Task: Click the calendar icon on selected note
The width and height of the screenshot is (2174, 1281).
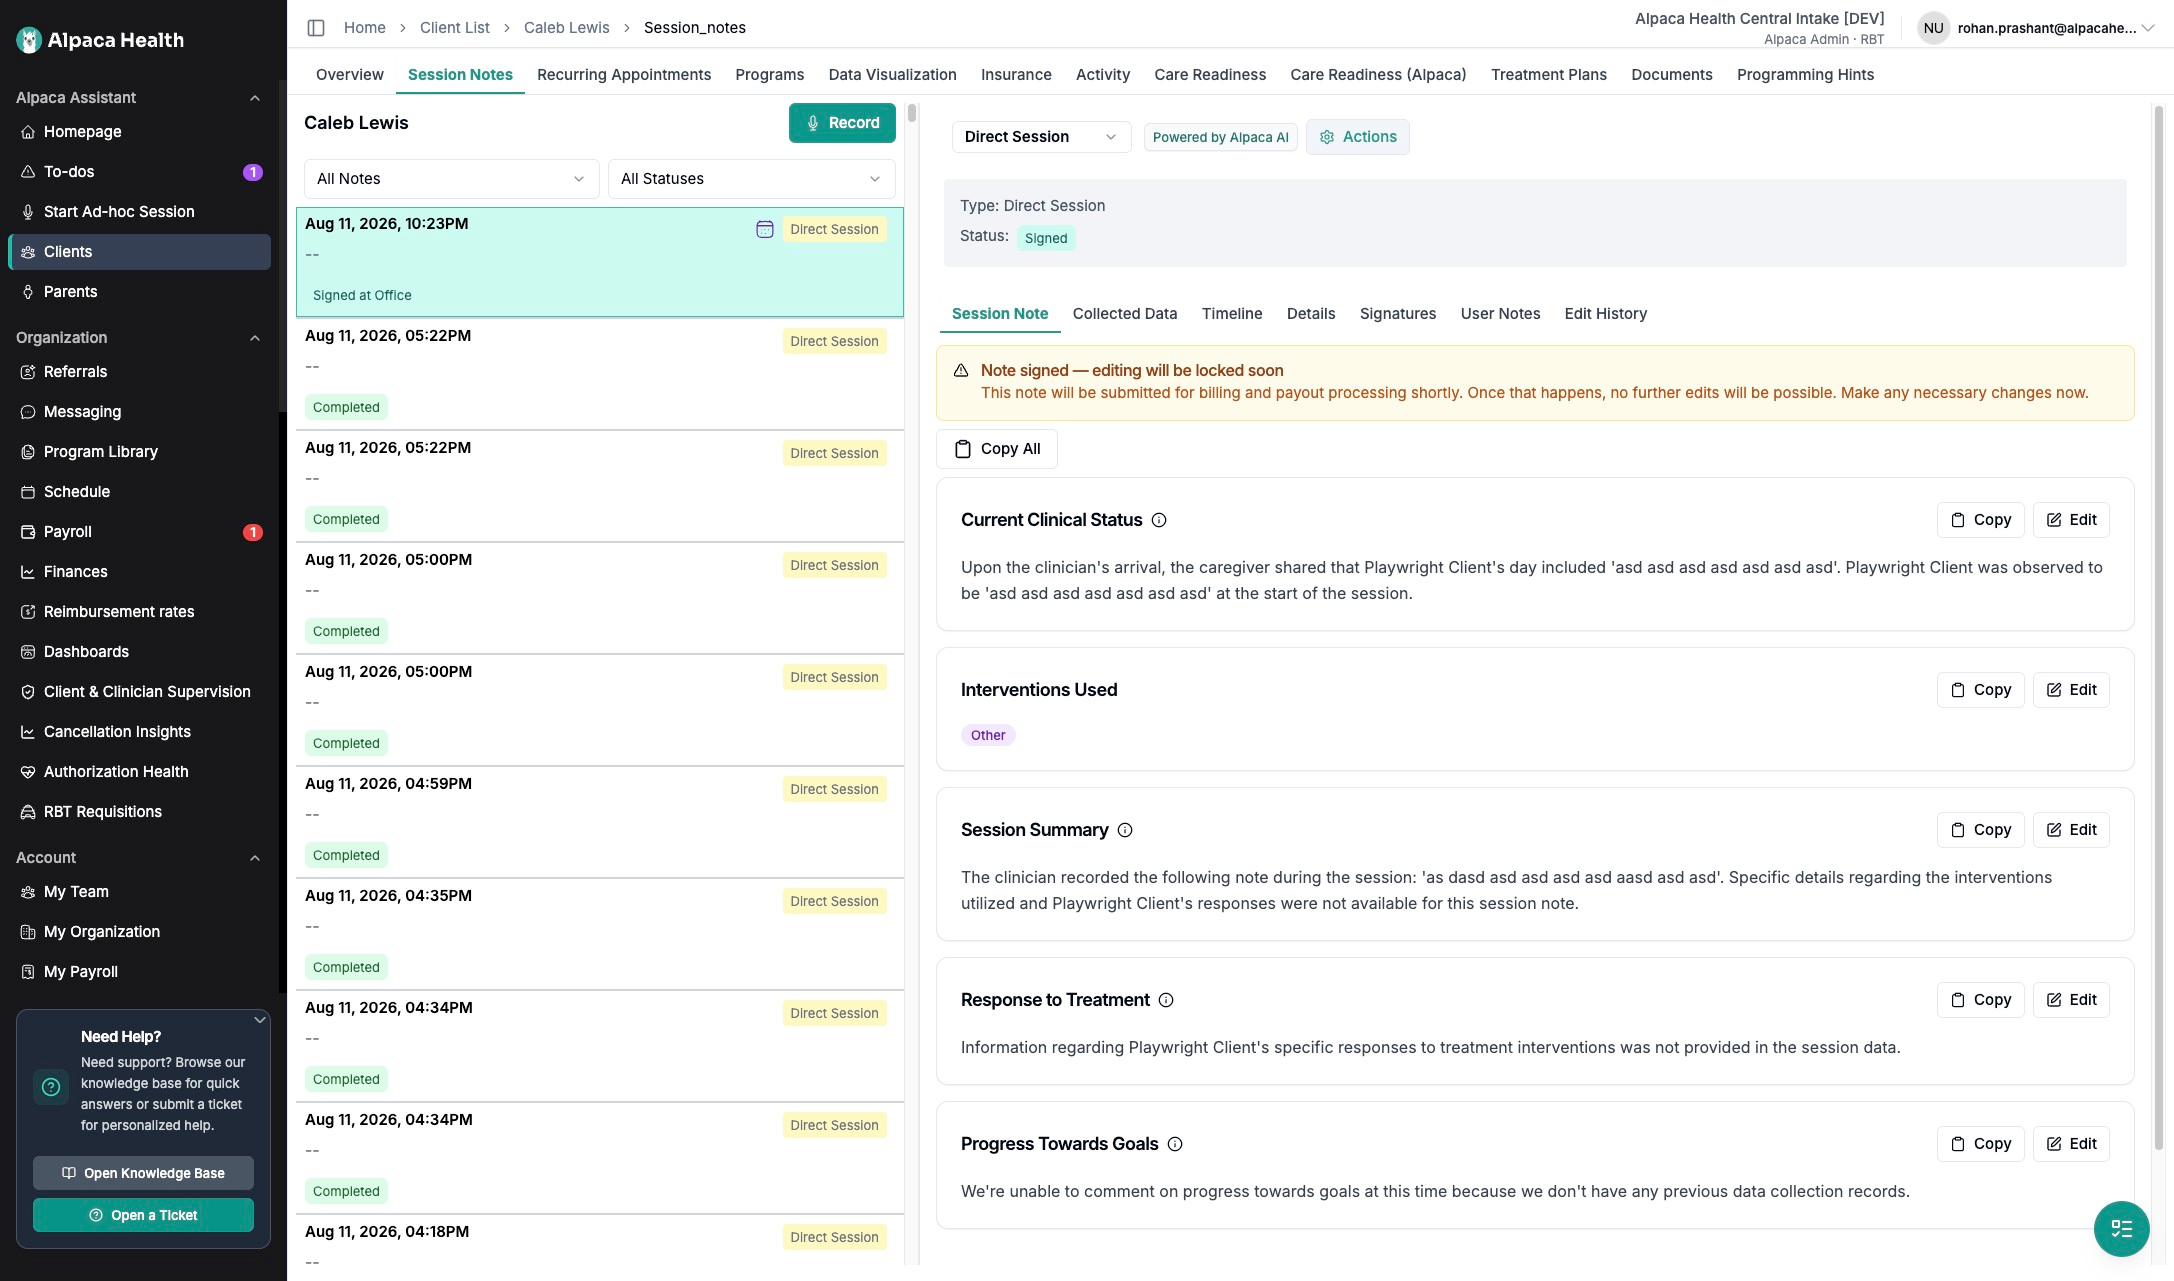Action: 765,229
